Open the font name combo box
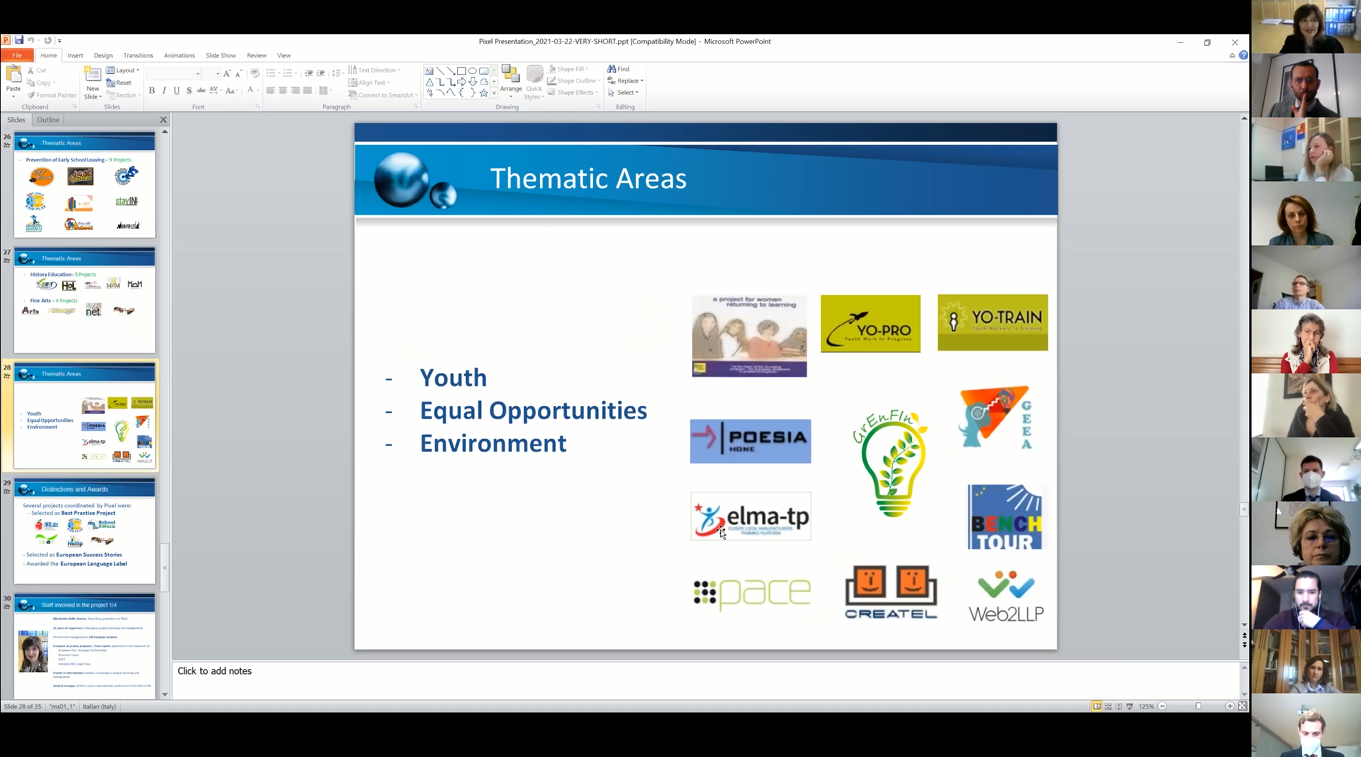 174,73
